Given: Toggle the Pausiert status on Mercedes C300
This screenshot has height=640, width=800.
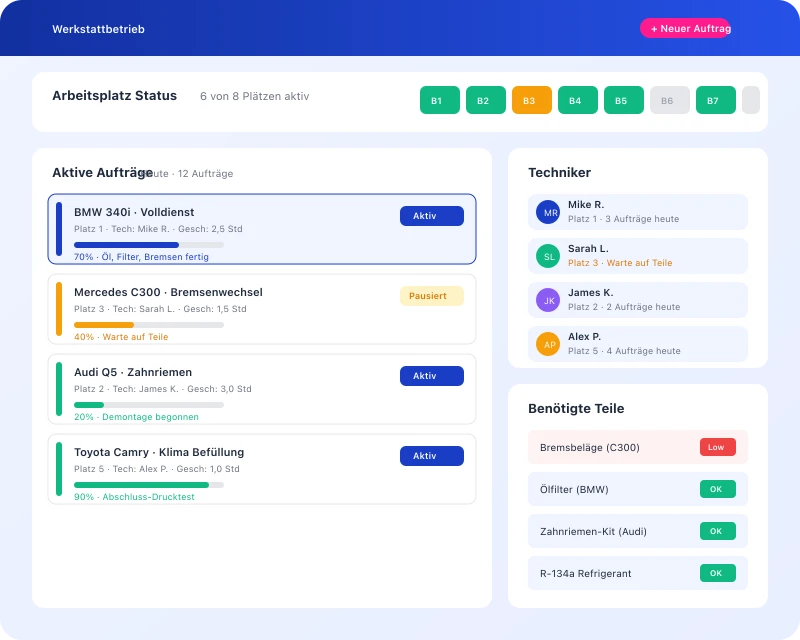Looking at the screenshot, I should (431, 296).
